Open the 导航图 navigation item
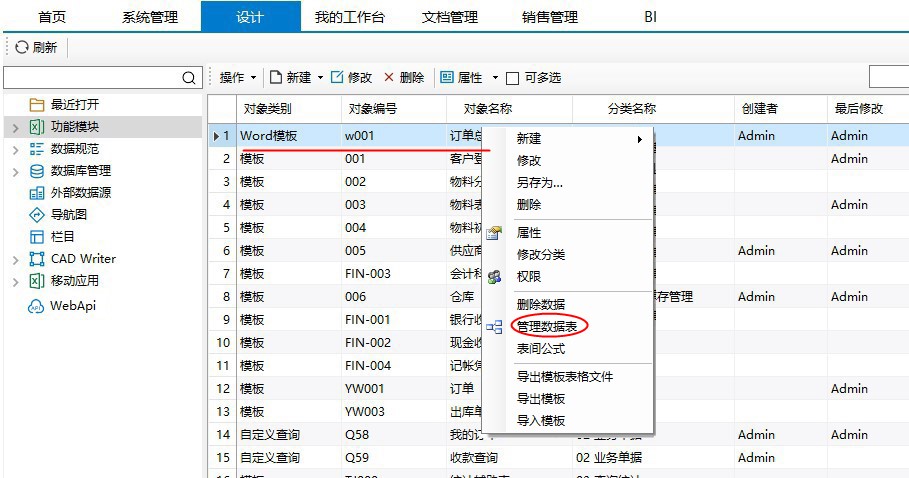 [x=68, y=214]
